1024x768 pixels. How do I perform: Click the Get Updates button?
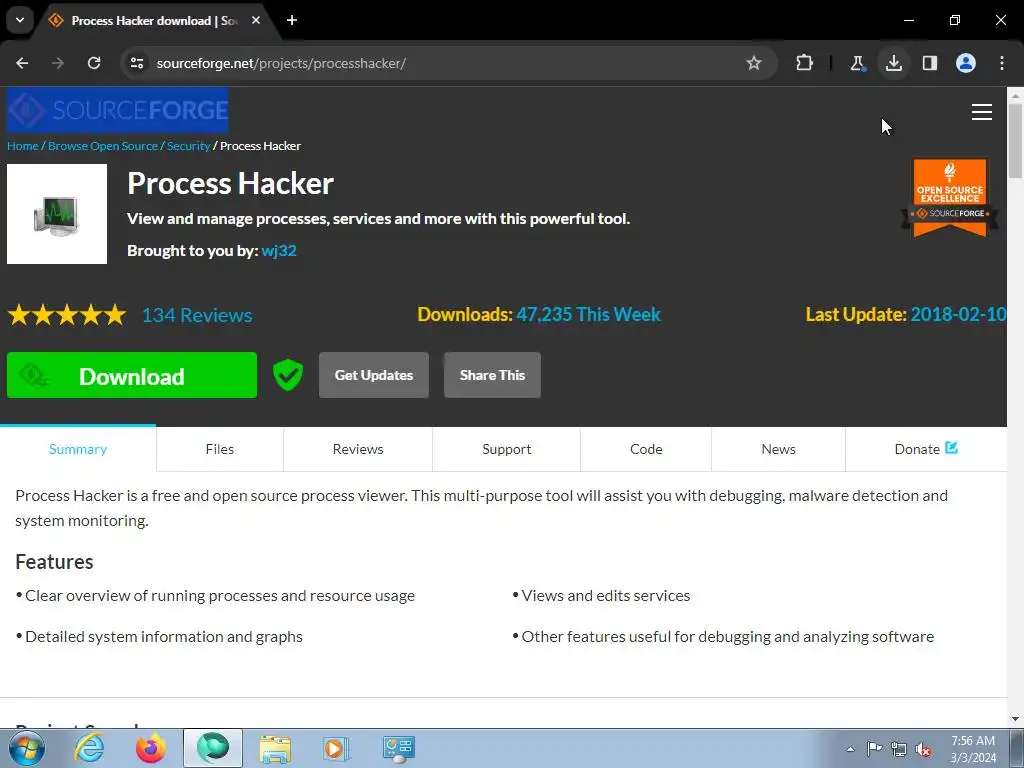pos(374,375)
